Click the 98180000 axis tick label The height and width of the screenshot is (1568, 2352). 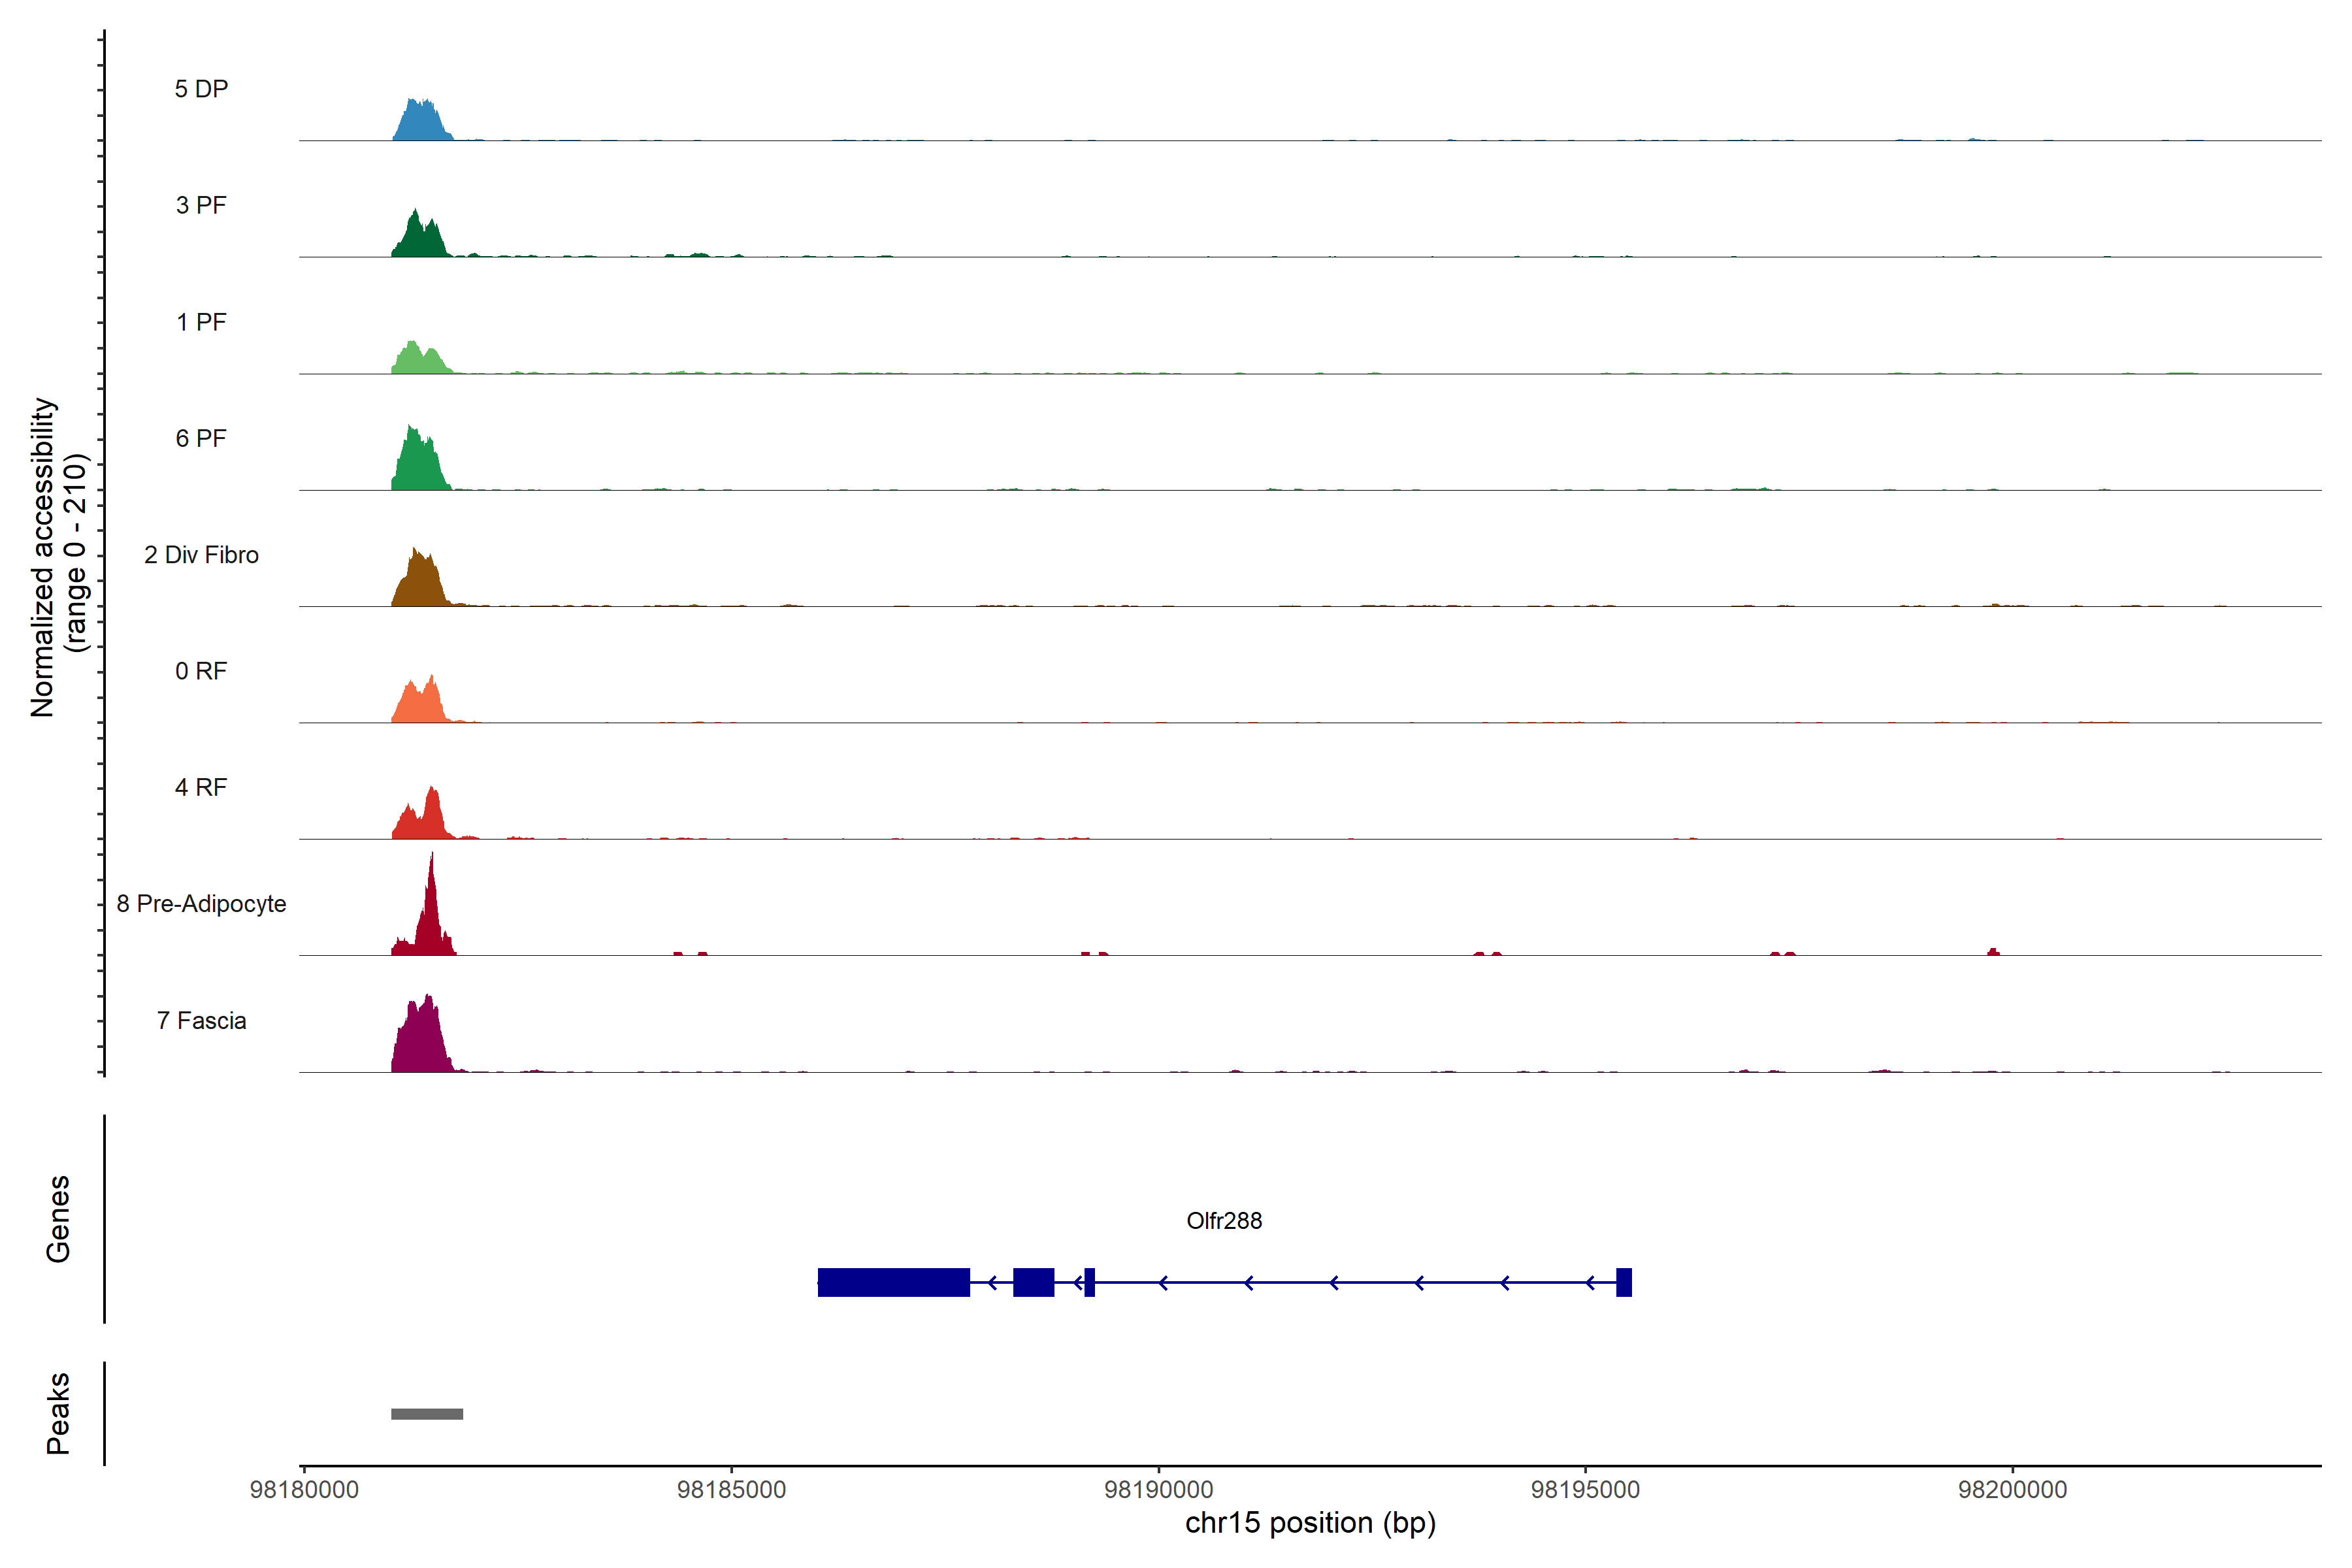point(304,1490)
